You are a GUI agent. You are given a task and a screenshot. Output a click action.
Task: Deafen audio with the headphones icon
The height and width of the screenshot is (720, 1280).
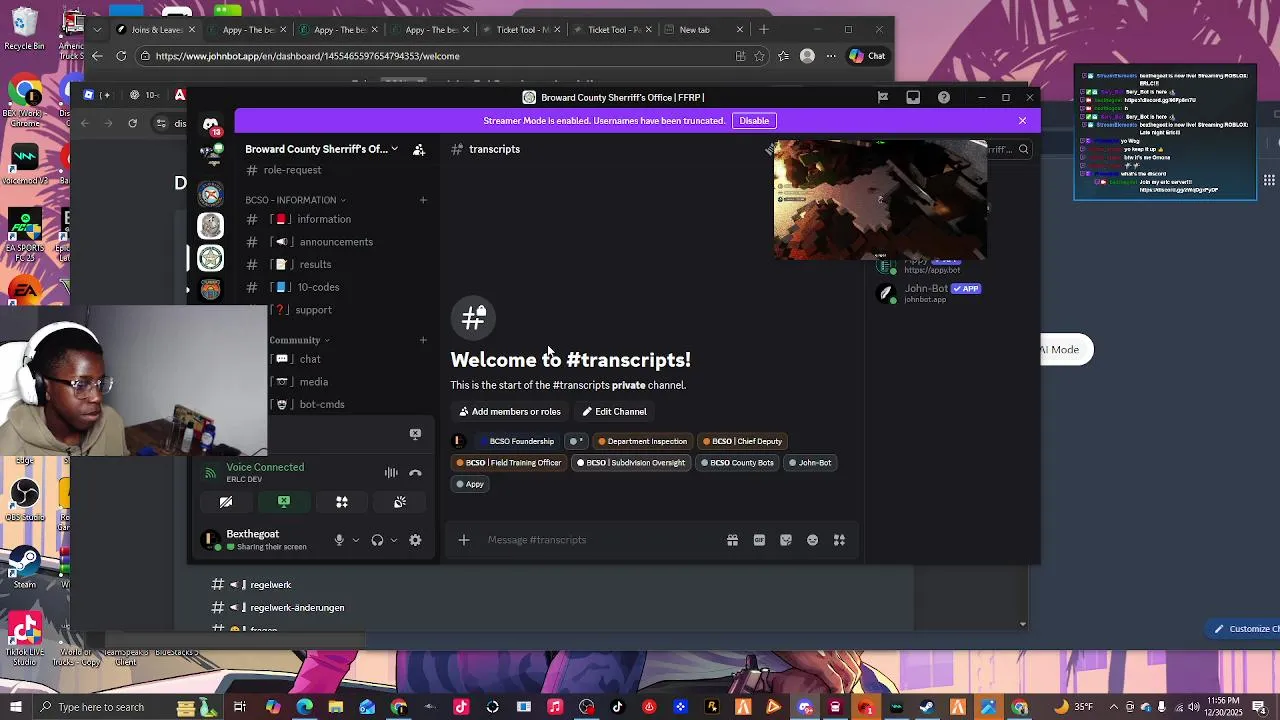pyautogui.click(x=377, y=540)
